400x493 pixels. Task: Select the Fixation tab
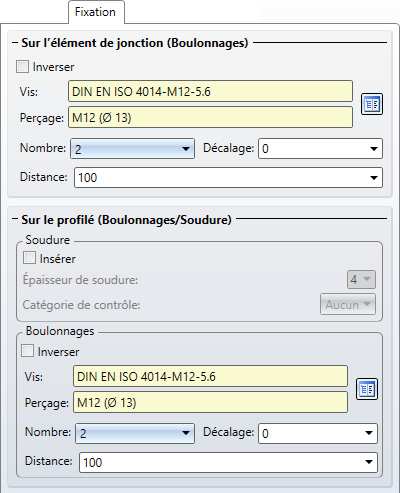tap(96, 12)
